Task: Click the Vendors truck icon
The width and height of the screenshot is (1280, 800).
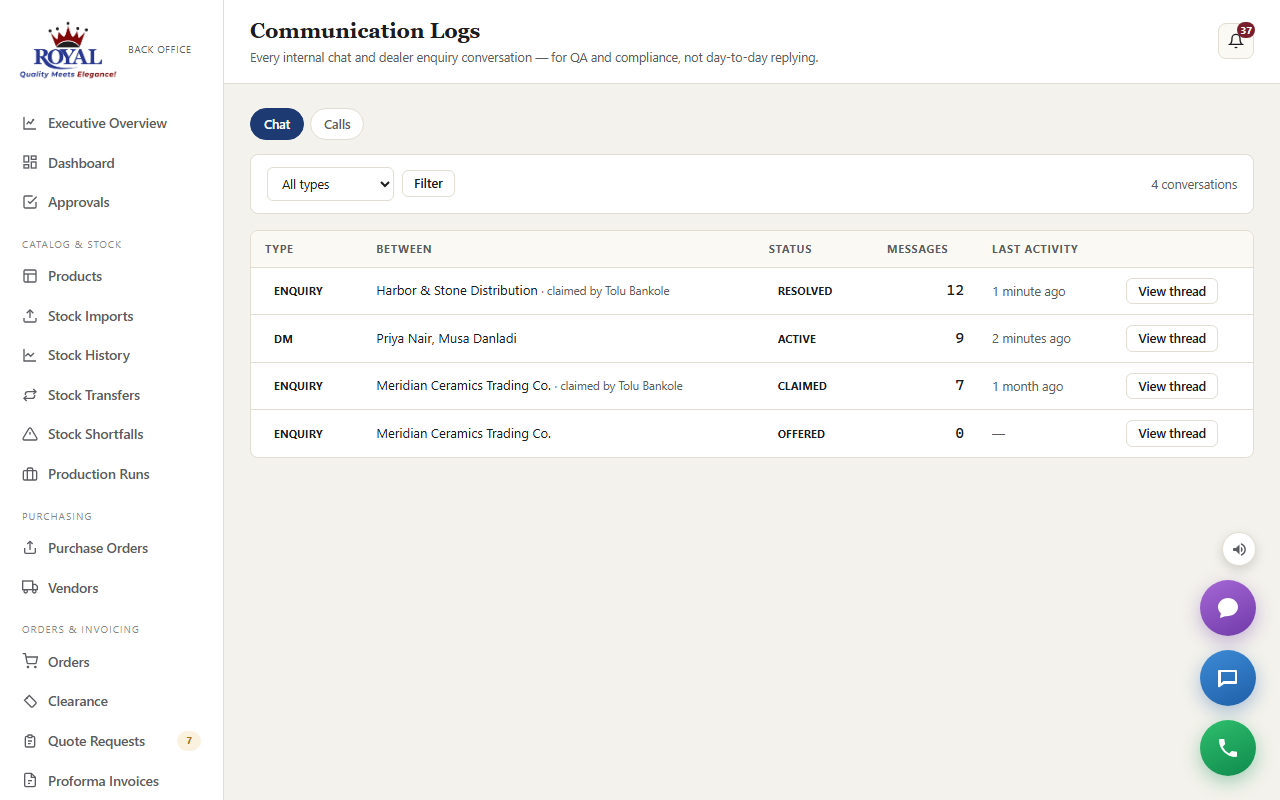Action: click(30, 588)
